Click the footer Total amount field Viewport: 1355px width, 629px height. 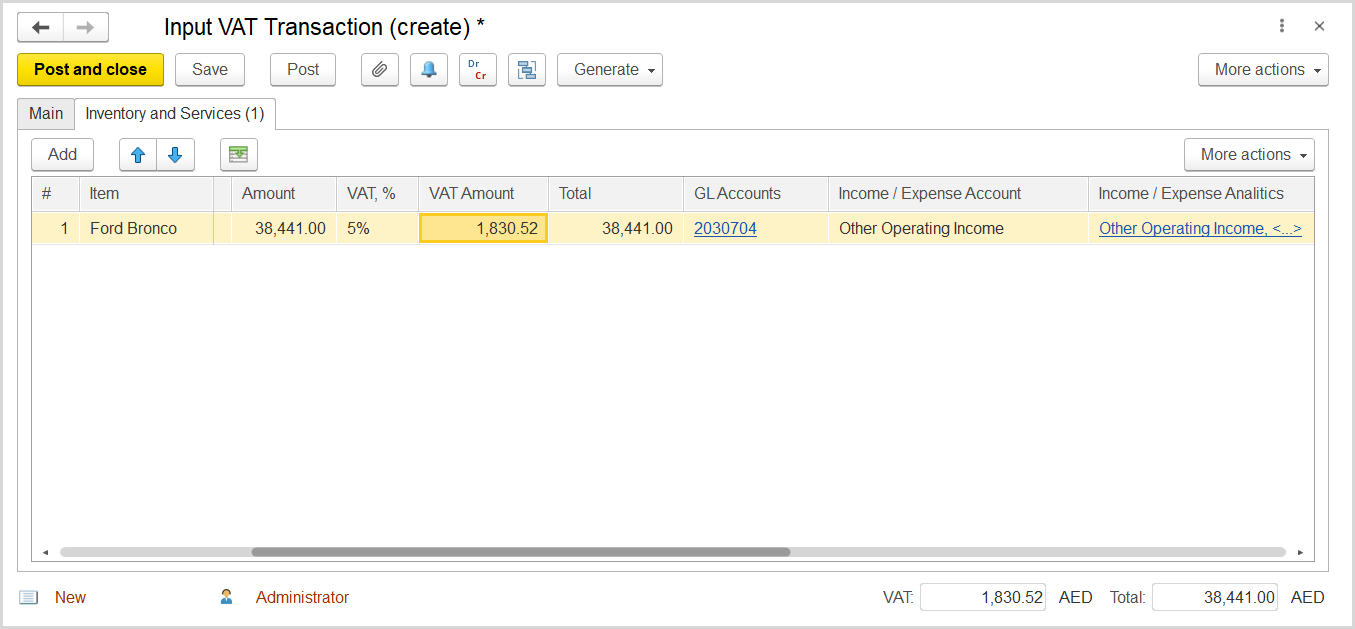[x=1215, y=597]
